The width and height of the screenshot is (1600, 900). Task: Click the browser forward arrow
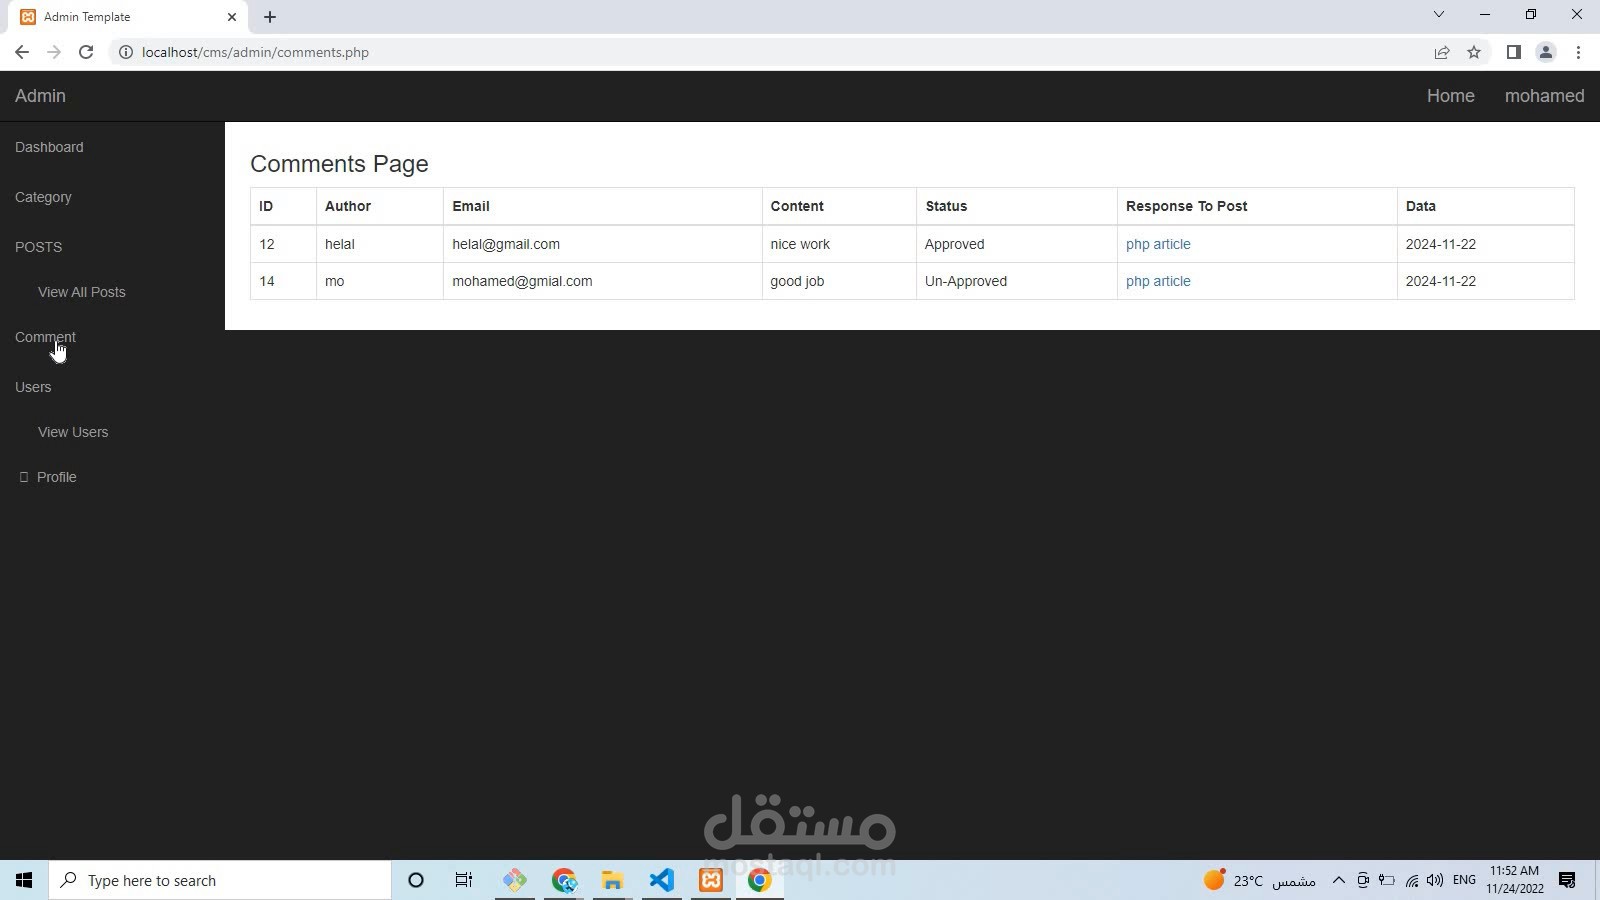click(54, 52)
